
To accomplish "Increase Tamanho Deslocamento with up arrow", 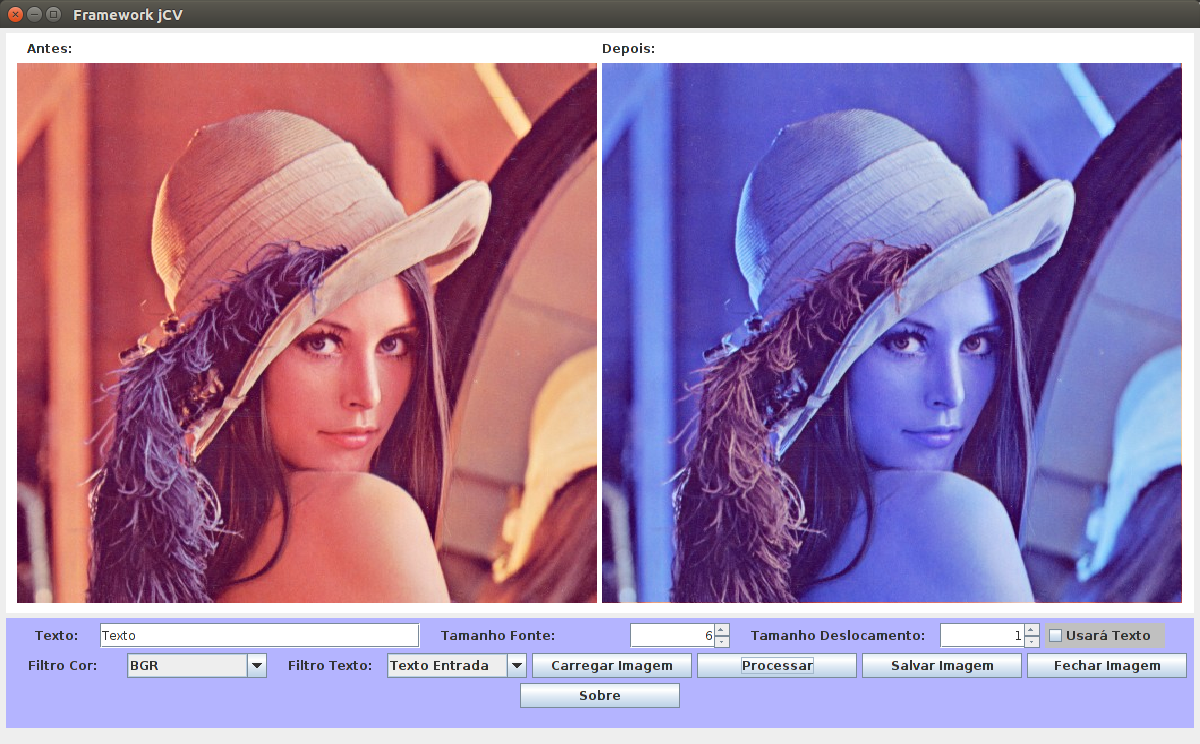I will tap(1032, 630).
